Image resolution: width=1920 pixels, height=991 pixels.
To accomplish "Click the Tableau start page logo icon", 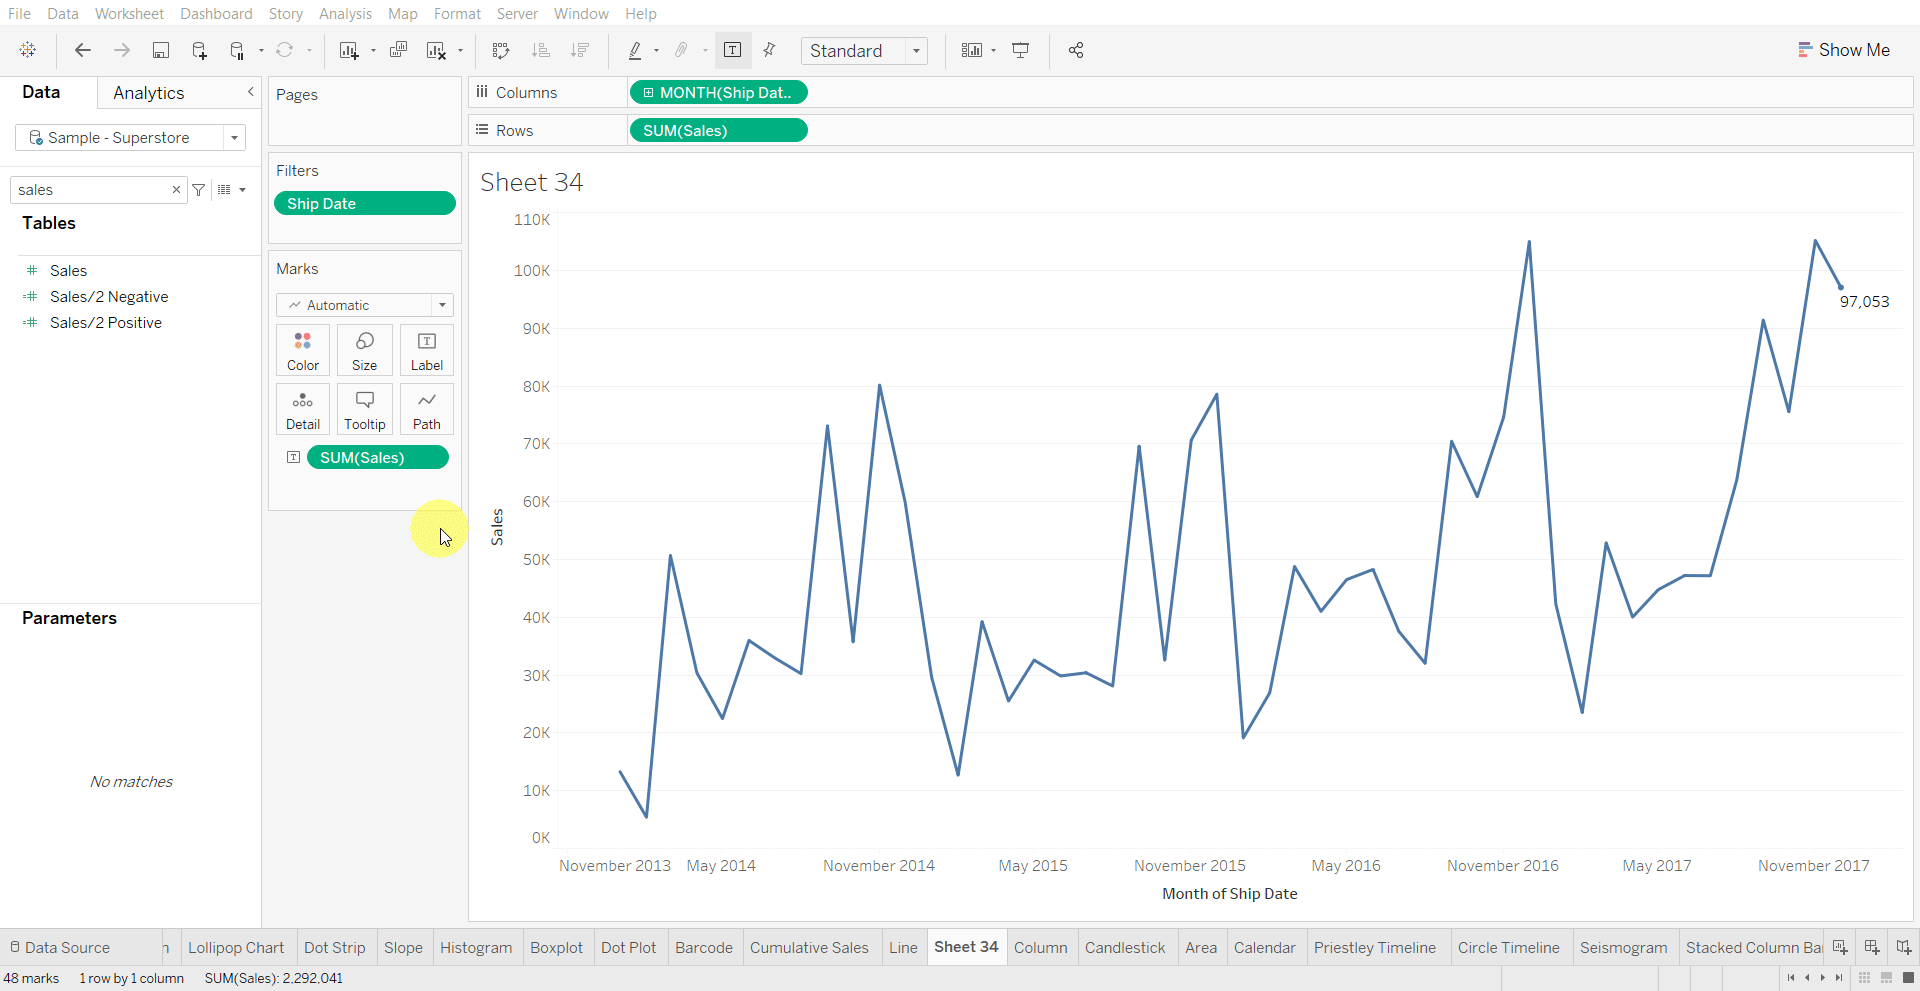I will (x=28, y=50).
